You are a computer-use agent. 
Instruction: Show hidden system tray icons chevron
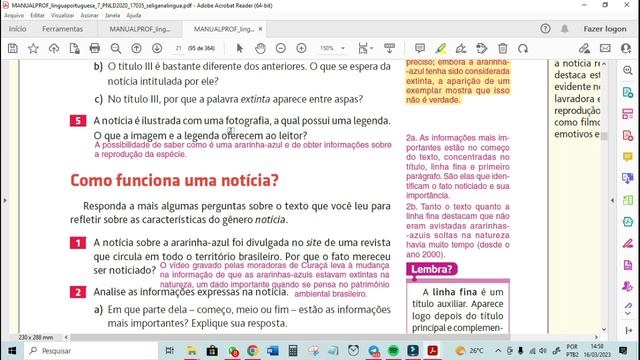(x=498, y=351)
